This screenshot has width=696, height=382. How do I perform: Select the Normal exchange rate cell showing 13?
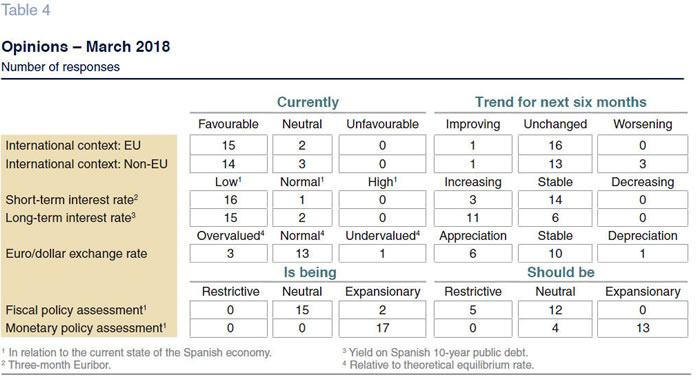point(302,254)
